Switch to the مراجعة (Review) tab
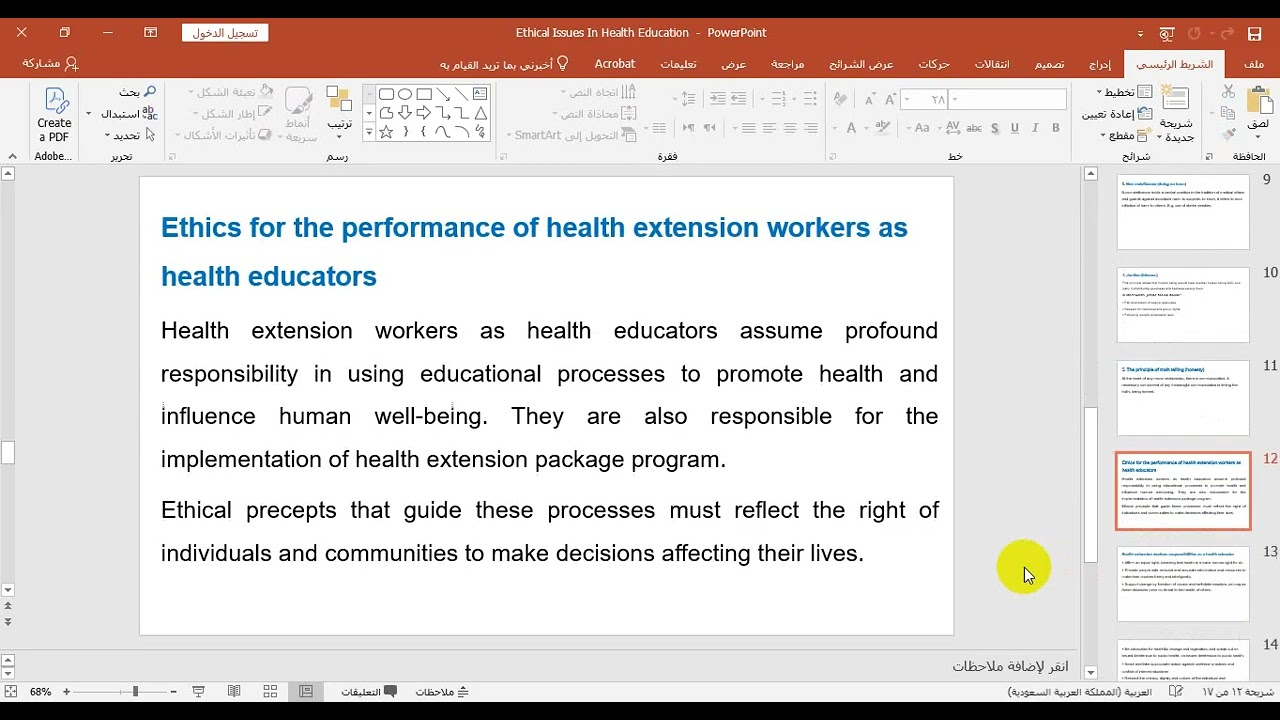Image resolution: width=1280 pixels, height=720 pixels. pos(787,64)
